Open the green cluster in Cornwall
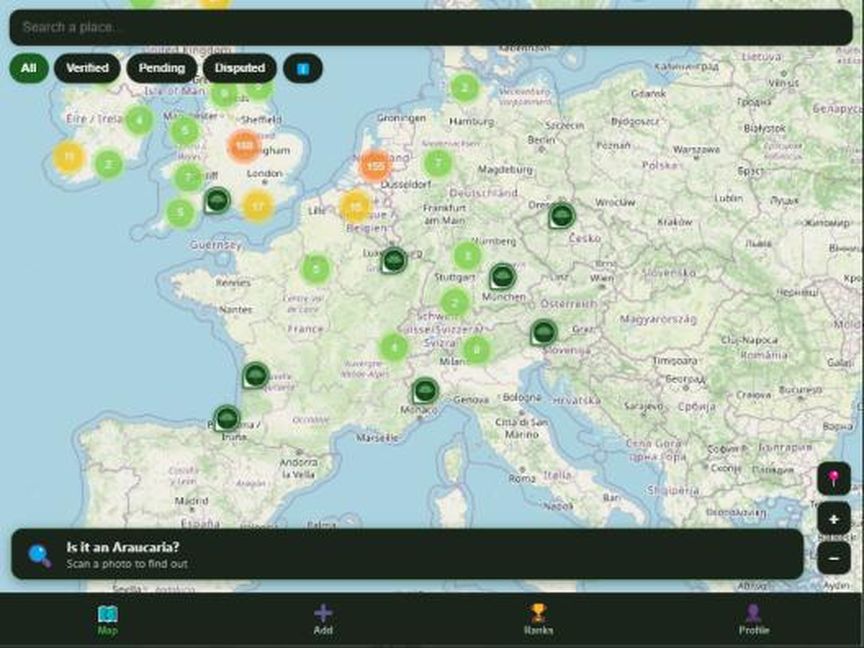This screenshot has height=648, width=864. pos(180,213)
